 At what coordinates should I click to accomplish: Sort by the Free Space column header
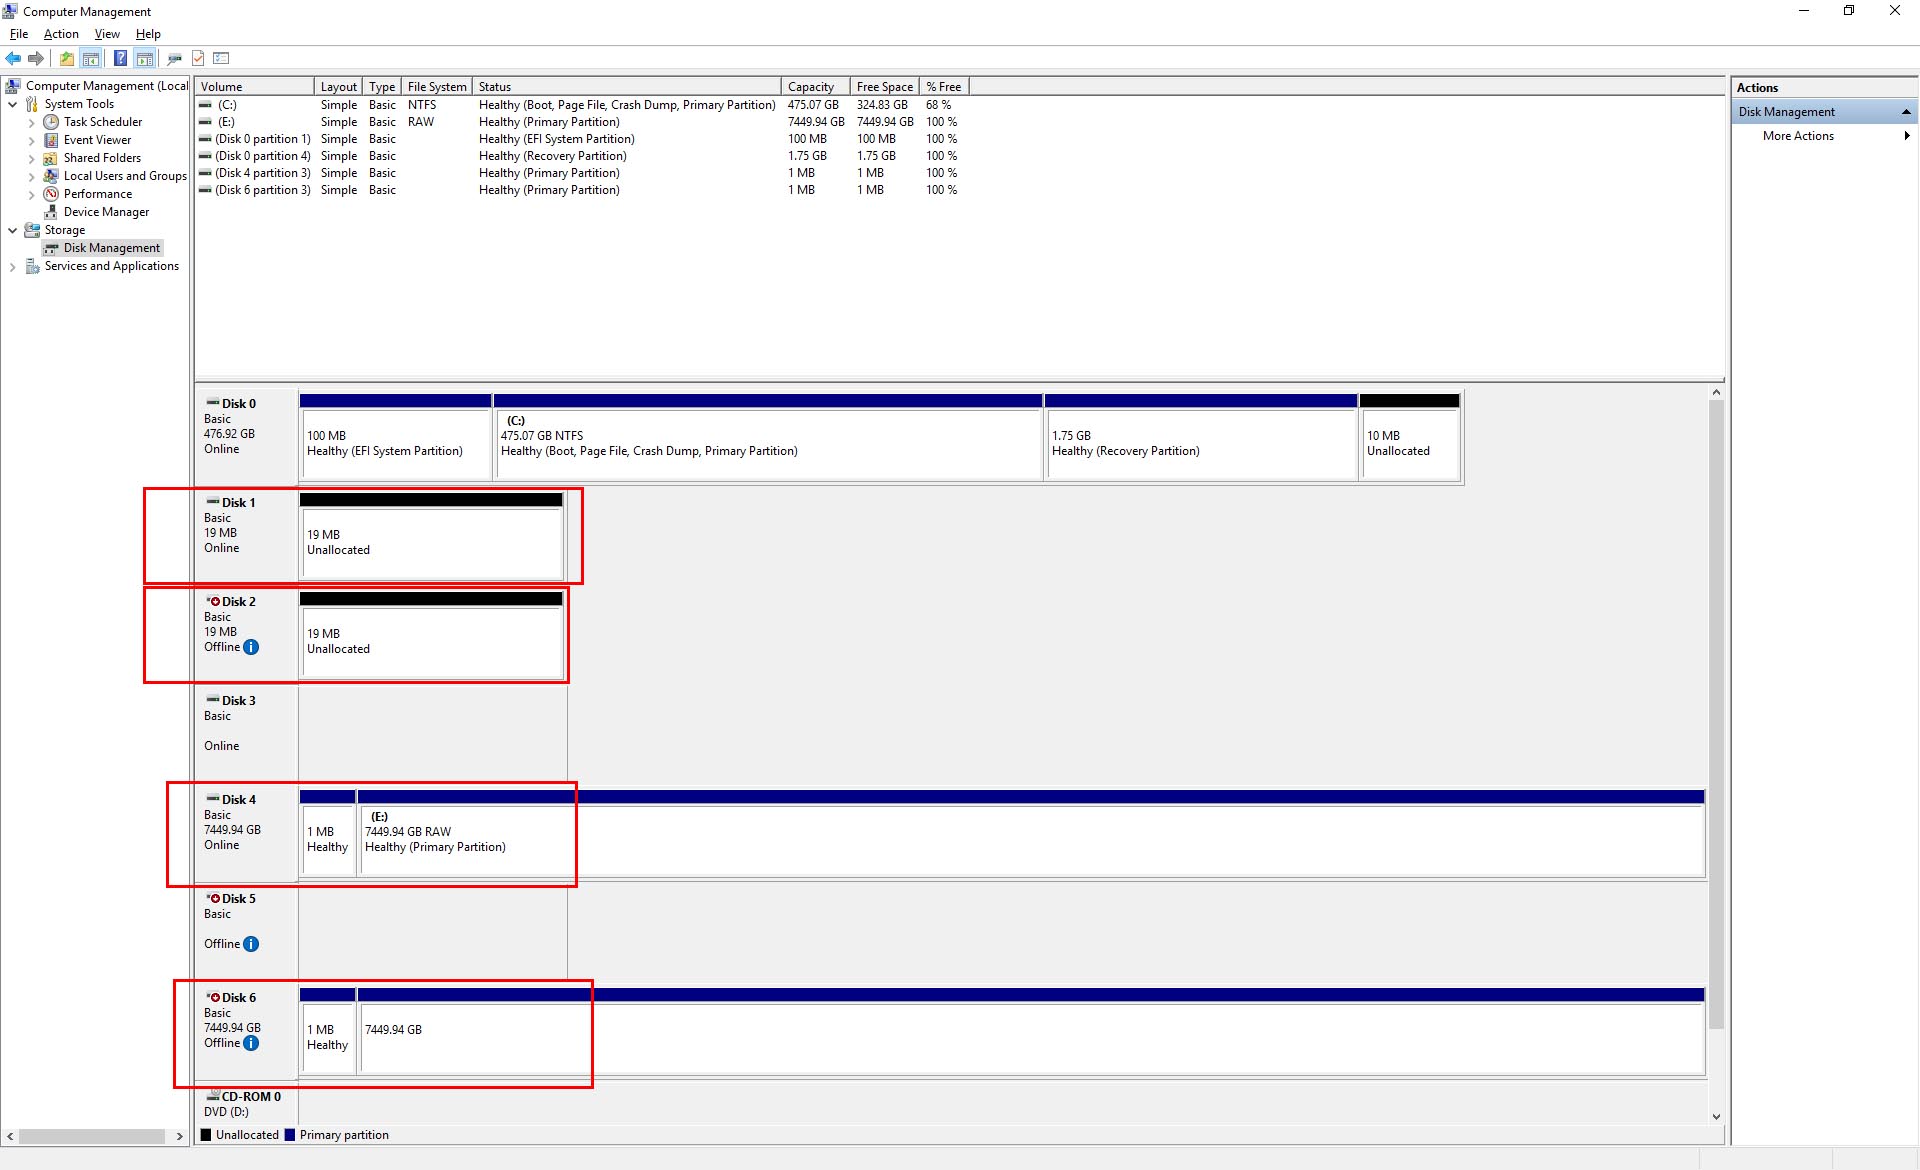[x=885, y=87]
